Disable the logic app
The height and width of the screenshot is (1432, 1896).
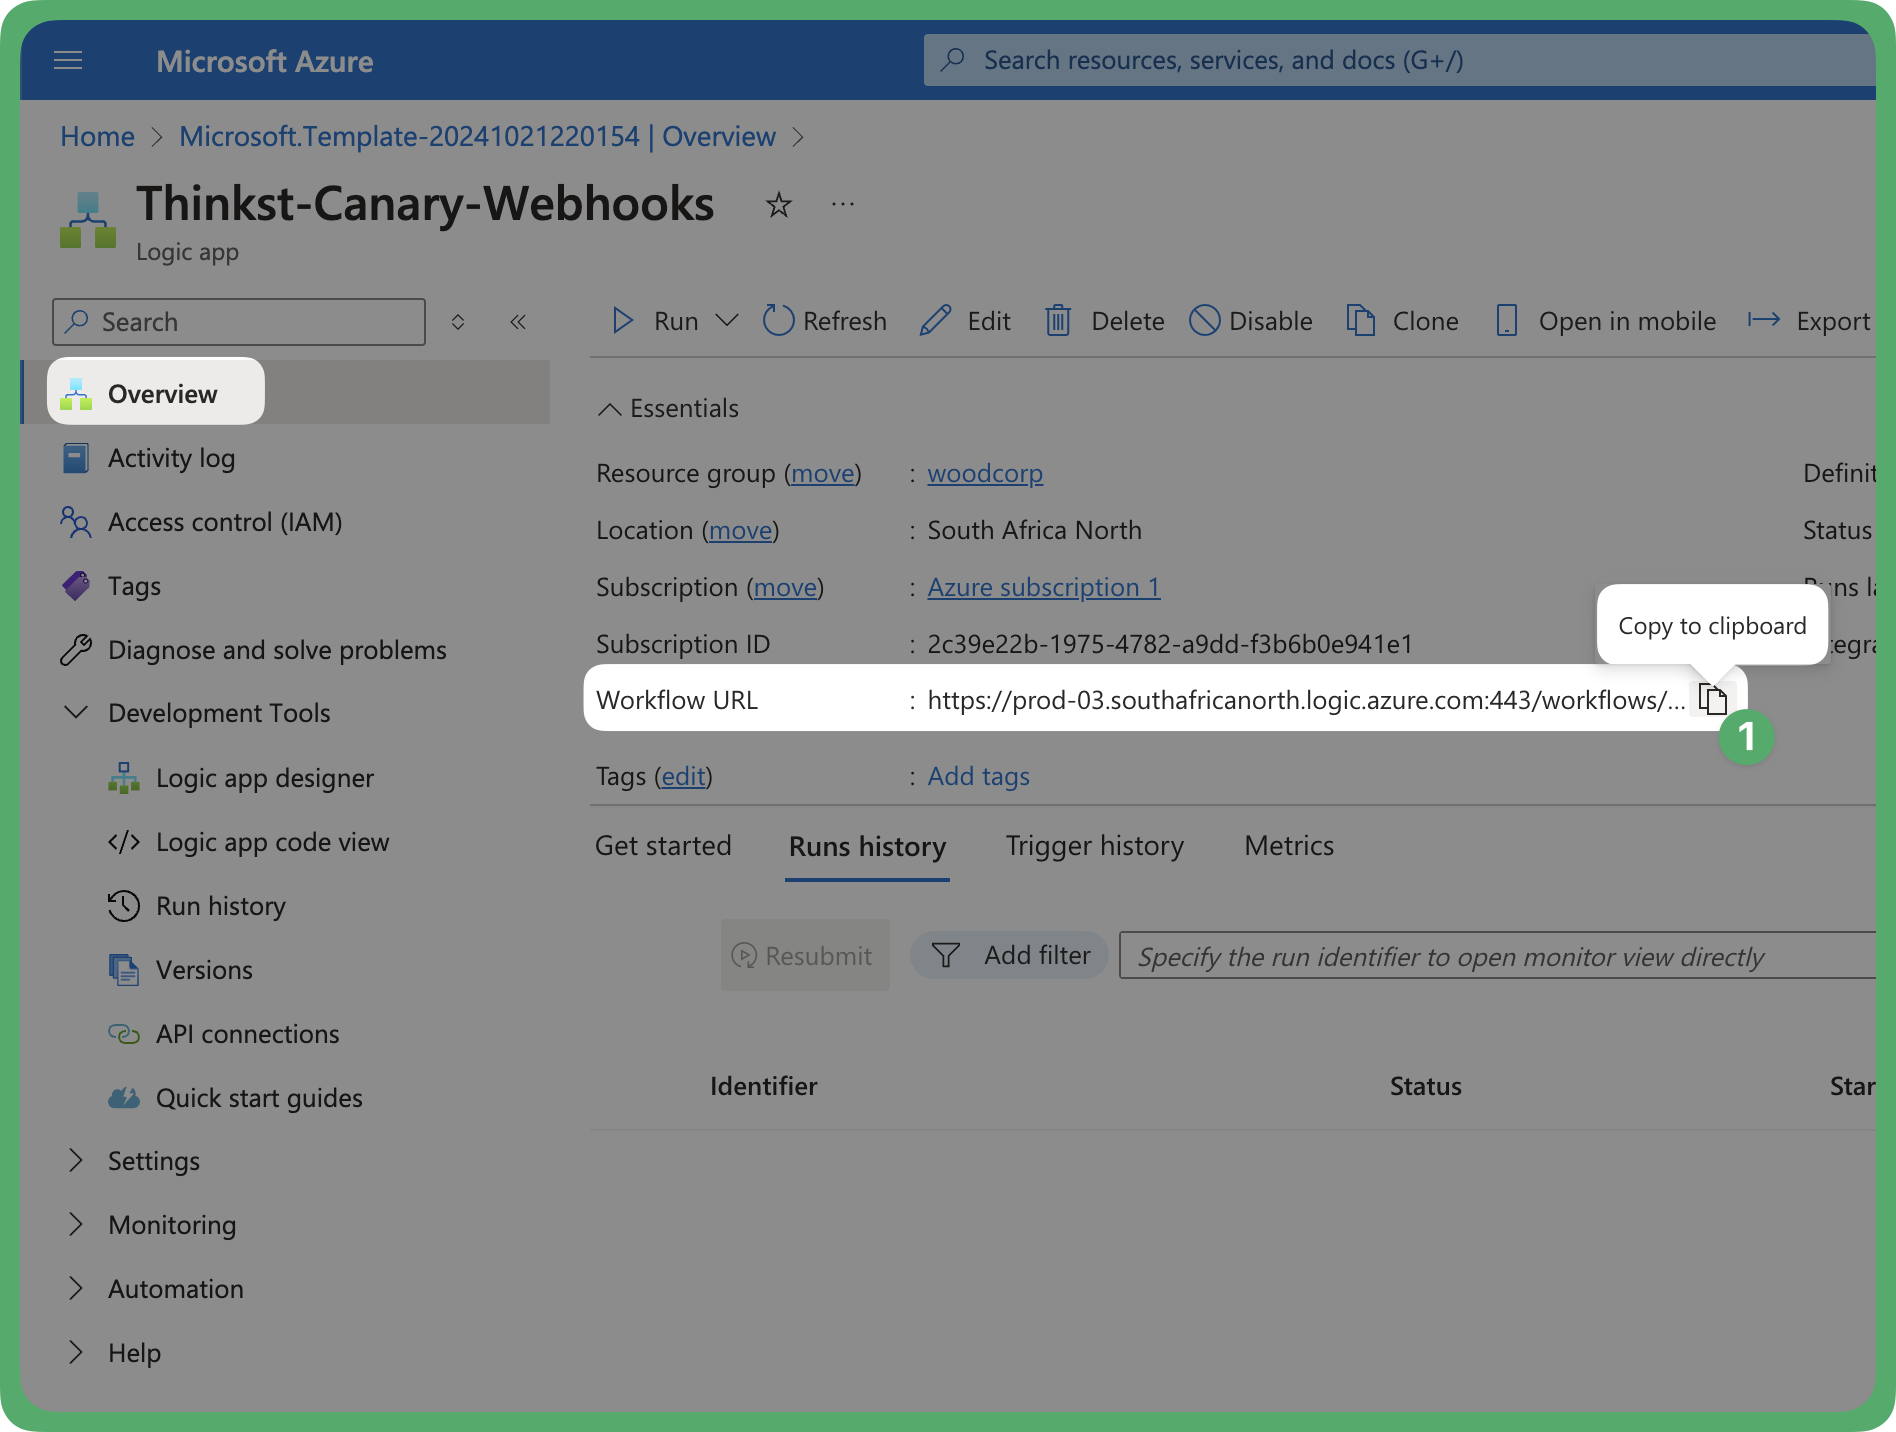click(1251, 321)
